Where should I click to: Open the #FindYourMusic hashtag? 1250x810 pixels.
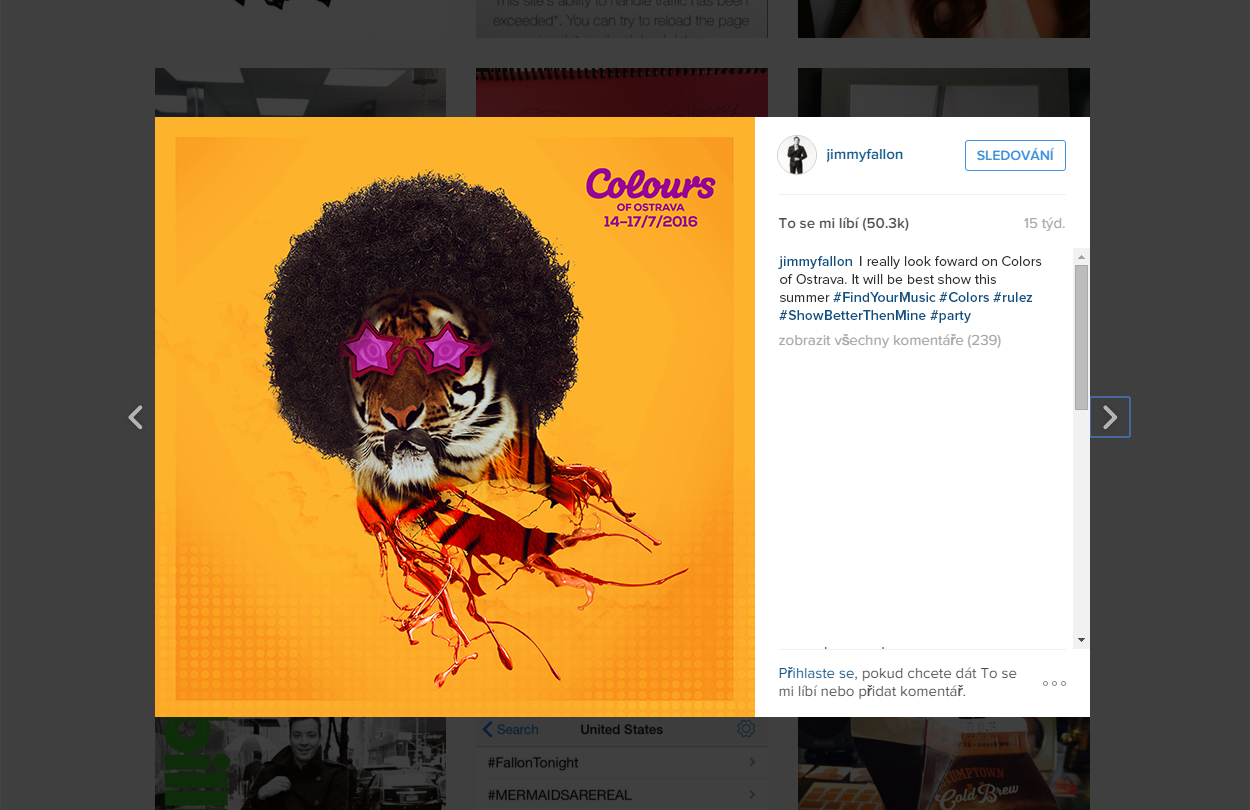884,297
